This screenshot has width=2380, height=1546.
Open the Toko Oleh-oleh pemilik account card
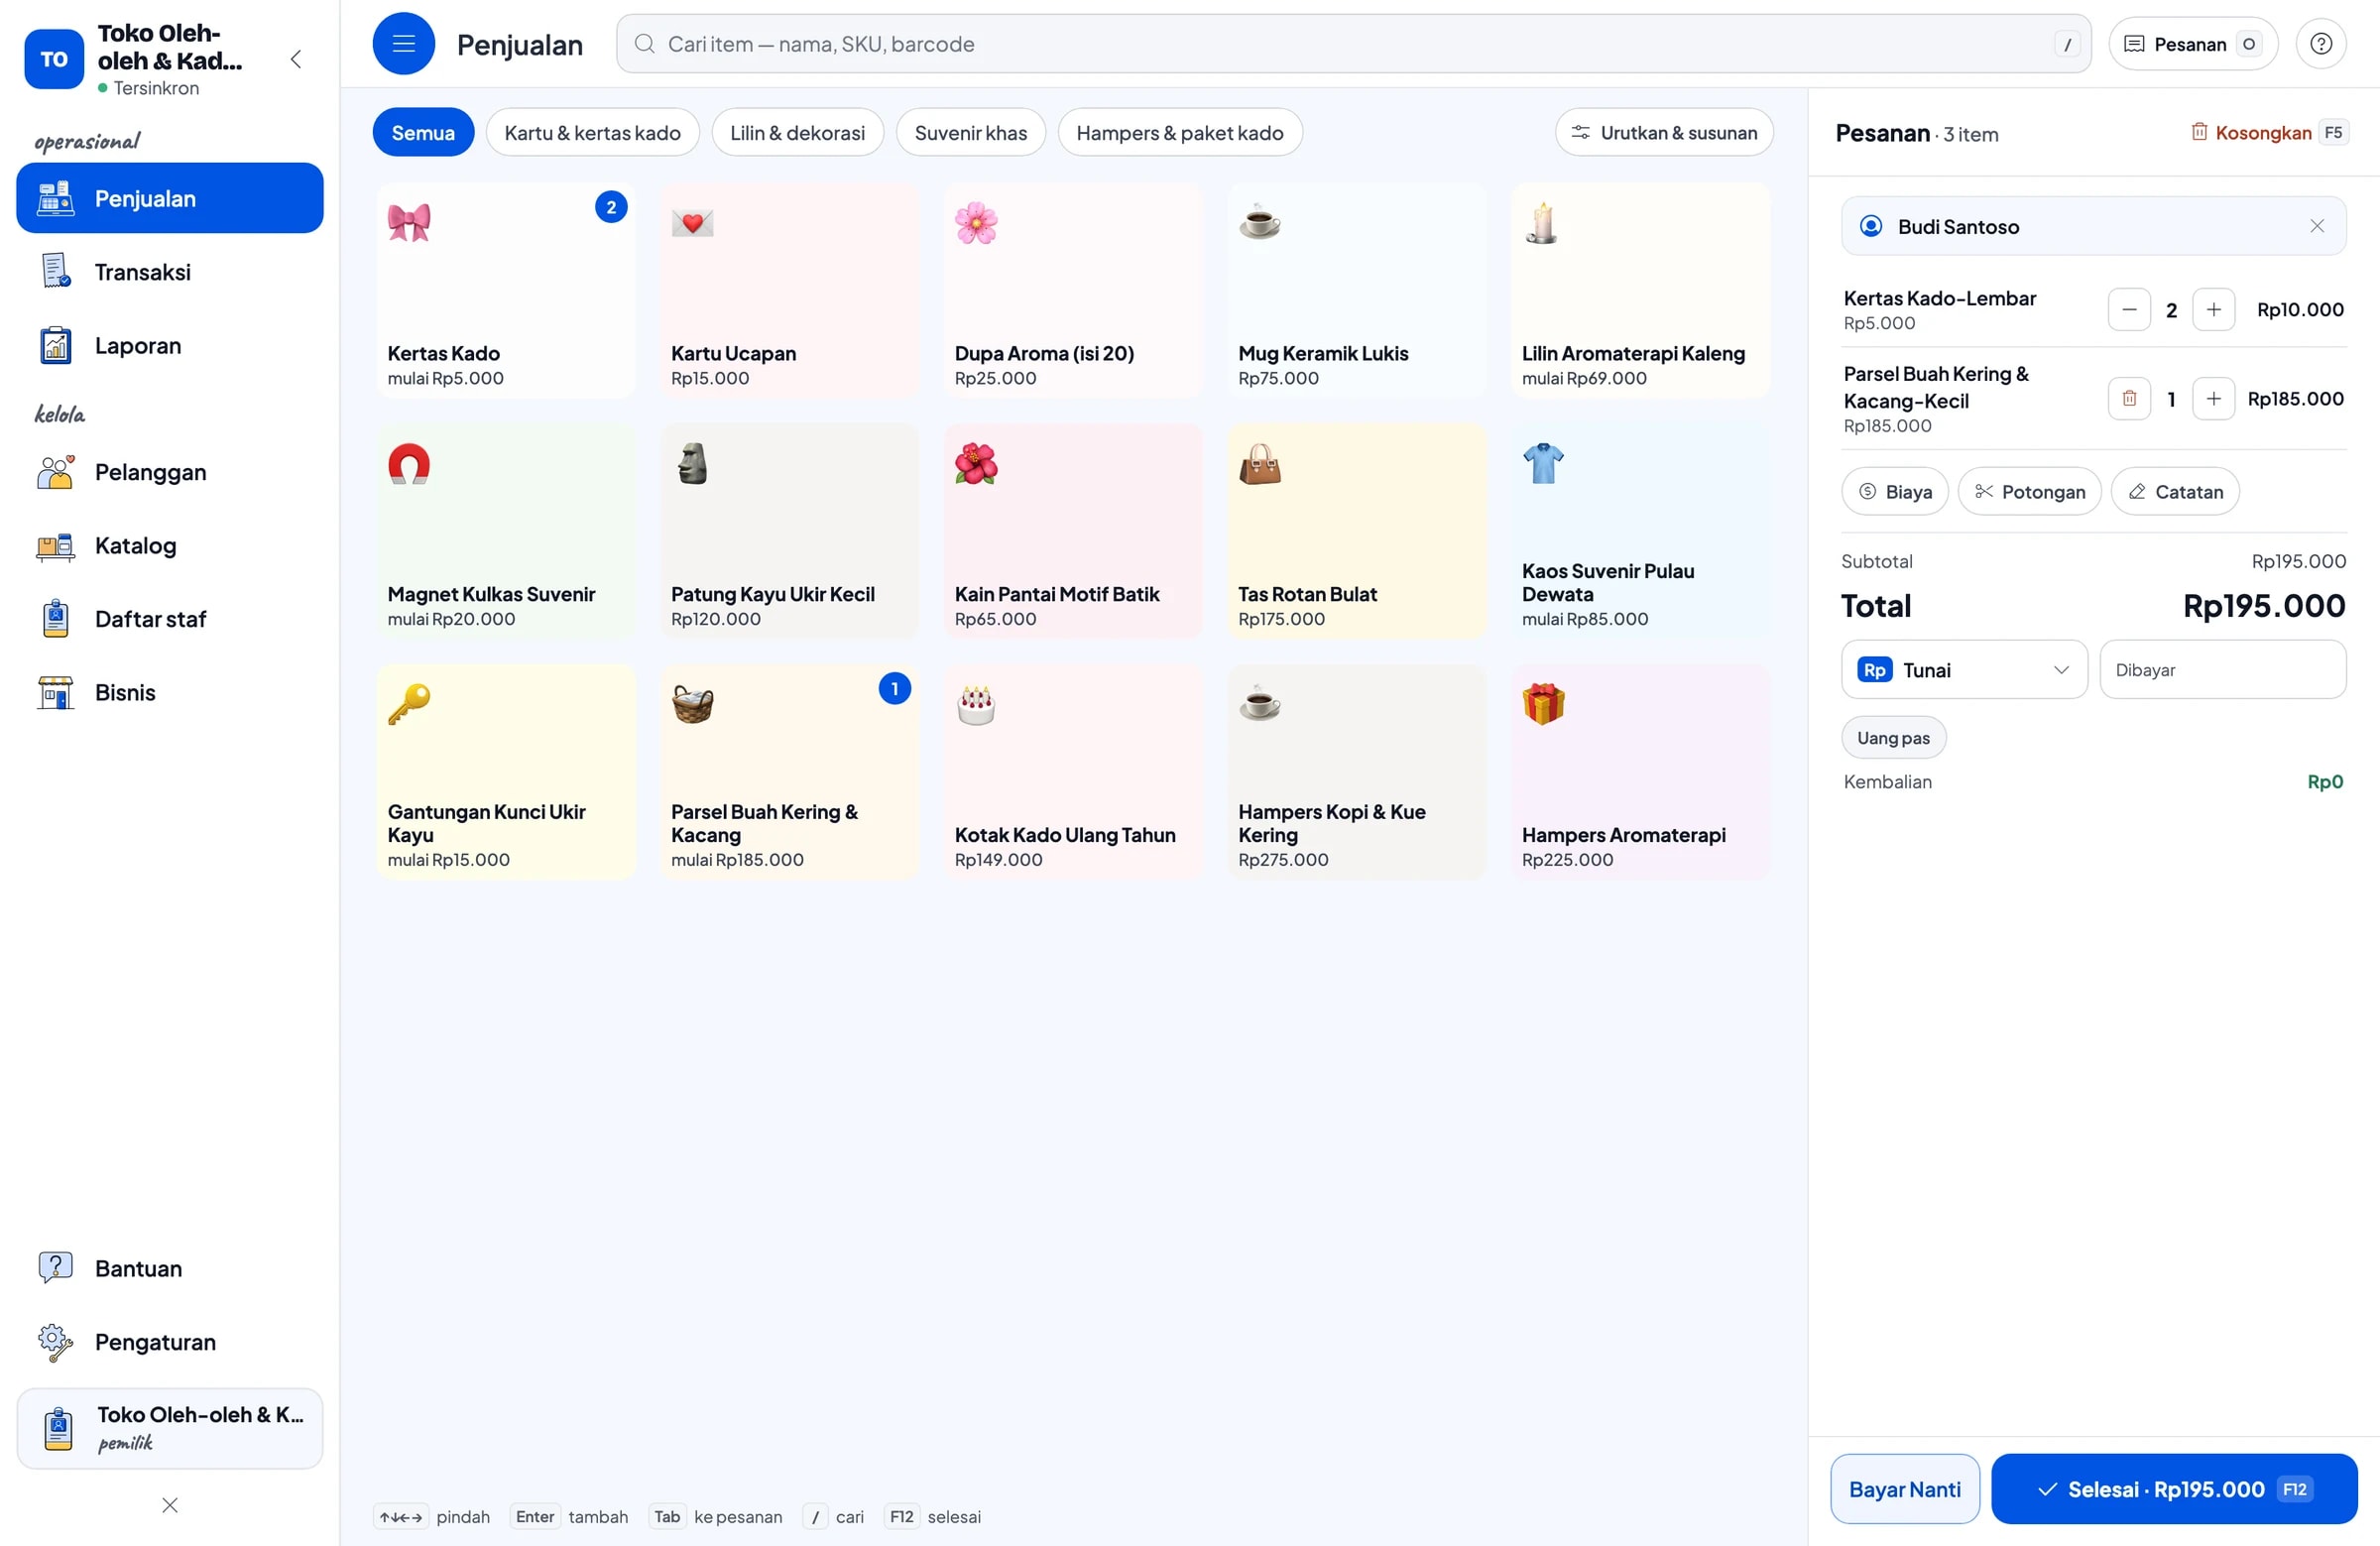pyautogui.click(x=170, y=1428)
